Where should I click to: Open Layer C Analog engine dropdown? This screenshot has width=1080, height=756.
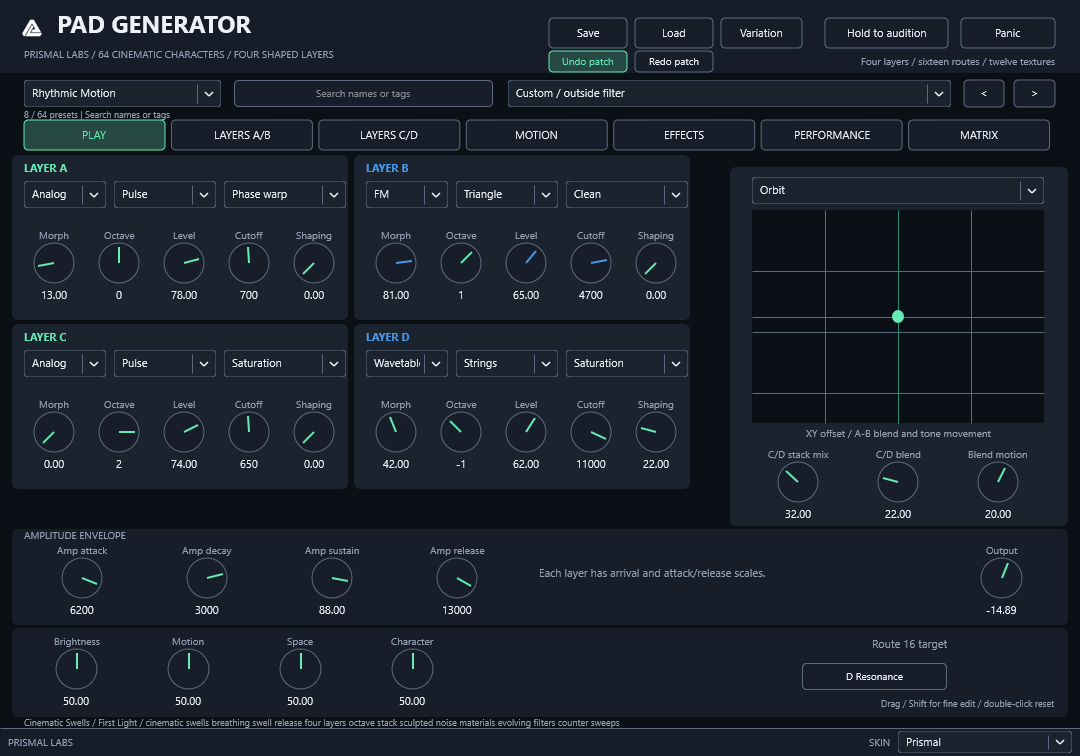(65, 364)
